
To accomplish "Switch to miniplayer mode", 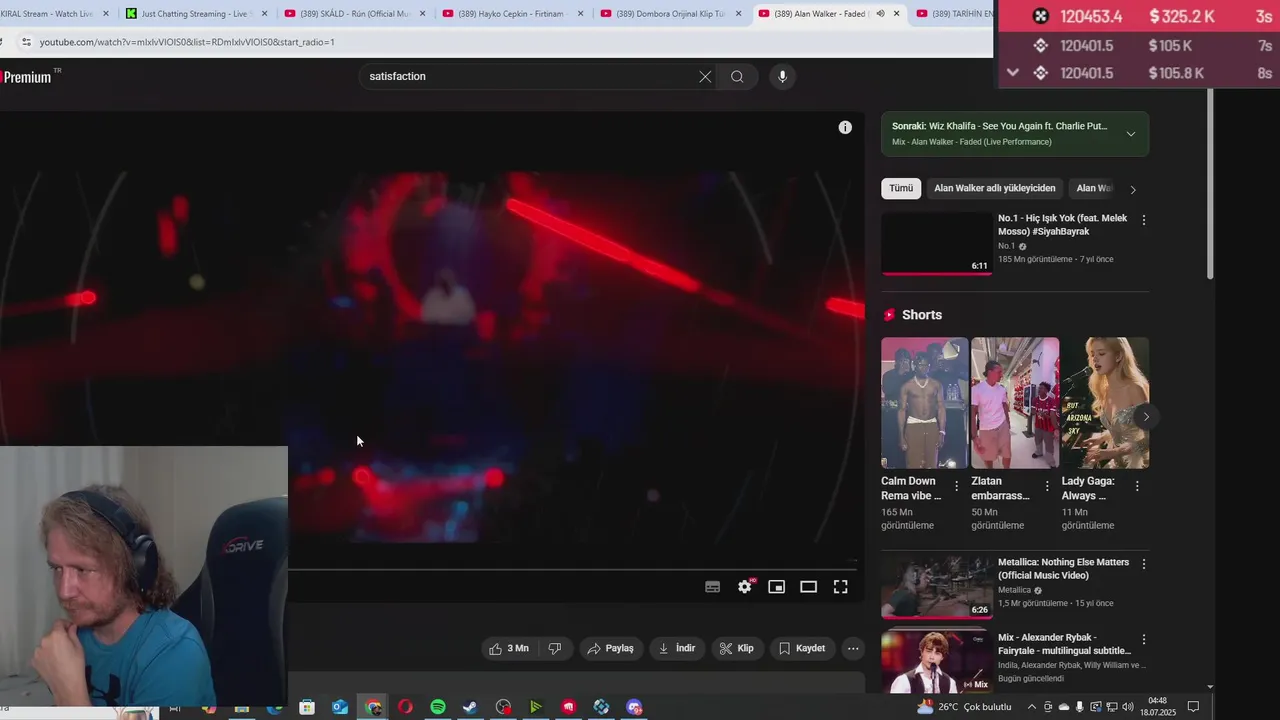I will [776, 587].
